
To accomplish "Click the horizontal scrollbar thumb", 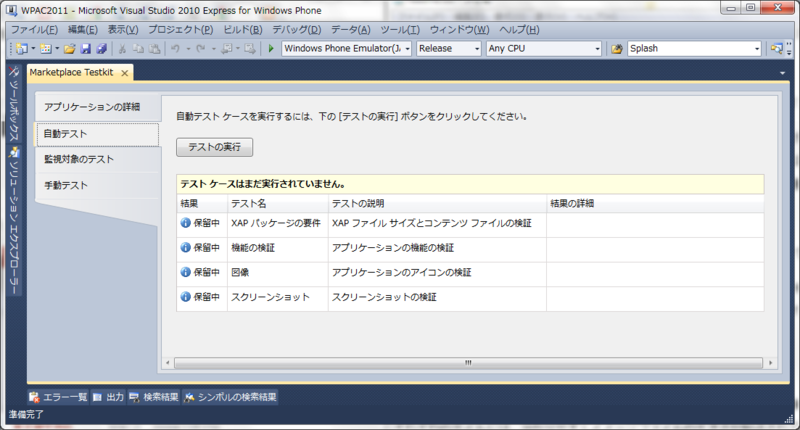I will pos(468,363).
